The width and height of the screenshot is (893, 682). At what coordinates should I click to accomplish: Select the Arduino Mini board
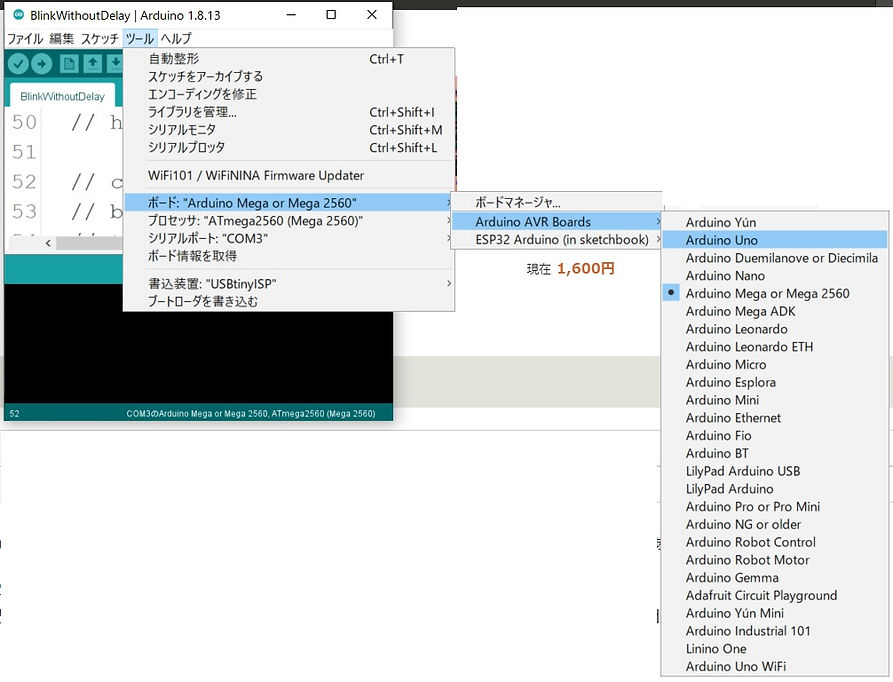(x=775, y=400)
